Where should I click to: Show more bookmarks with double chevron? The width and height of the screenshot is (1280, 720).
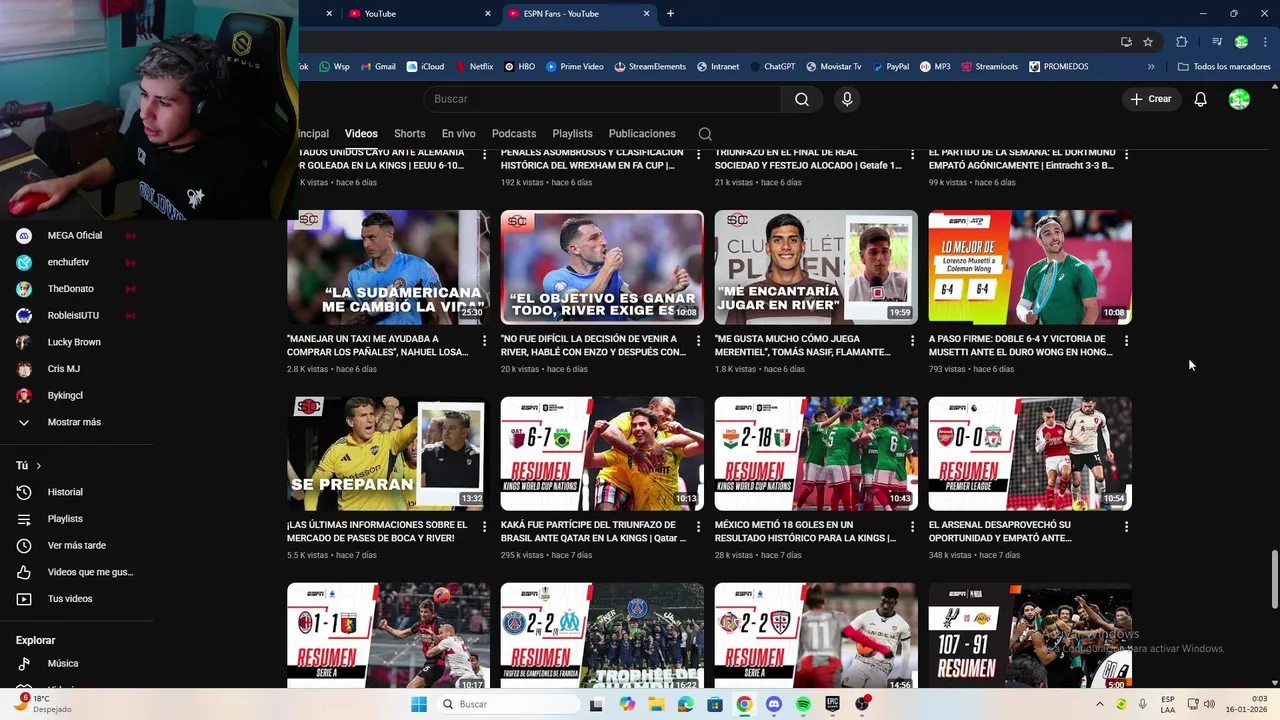click(x=1151, y=67)
